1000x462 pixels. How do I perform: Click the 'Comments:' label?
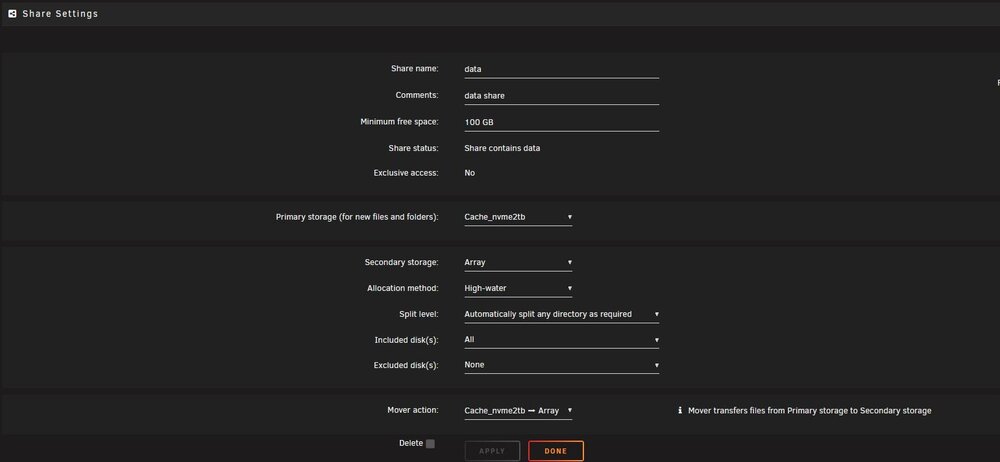tap(417, 95)
